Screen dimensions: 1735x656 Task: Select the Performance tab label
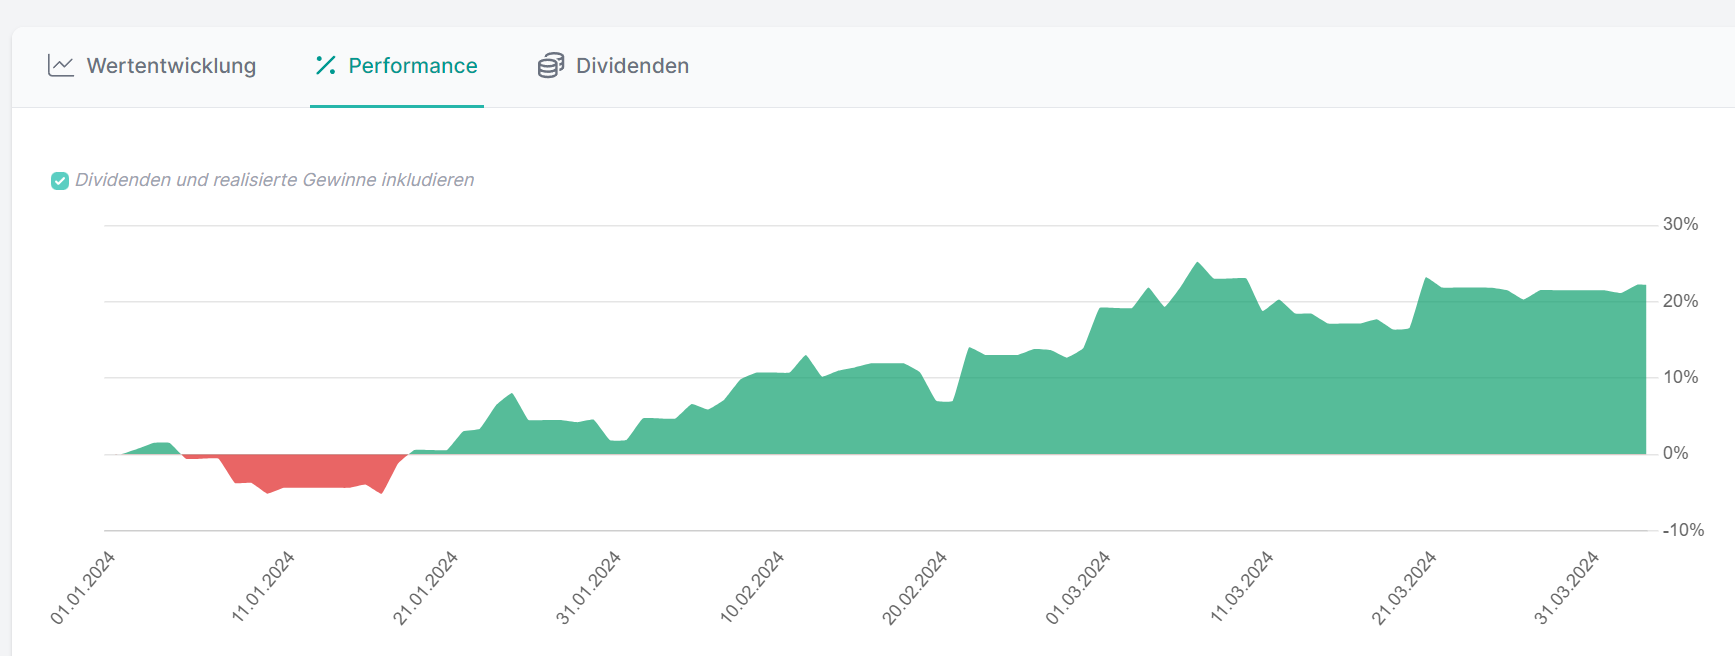tap(412, 66)
